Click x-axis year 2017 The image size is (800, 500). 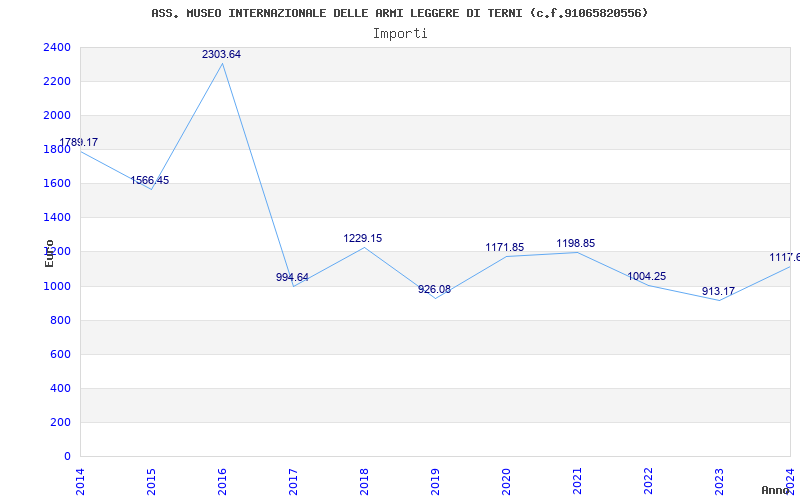(x=292, y=482)
